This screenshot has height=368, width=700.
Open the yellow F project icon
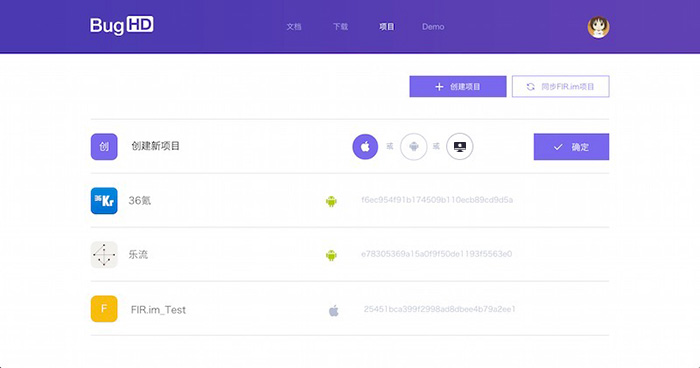[104, 309]
